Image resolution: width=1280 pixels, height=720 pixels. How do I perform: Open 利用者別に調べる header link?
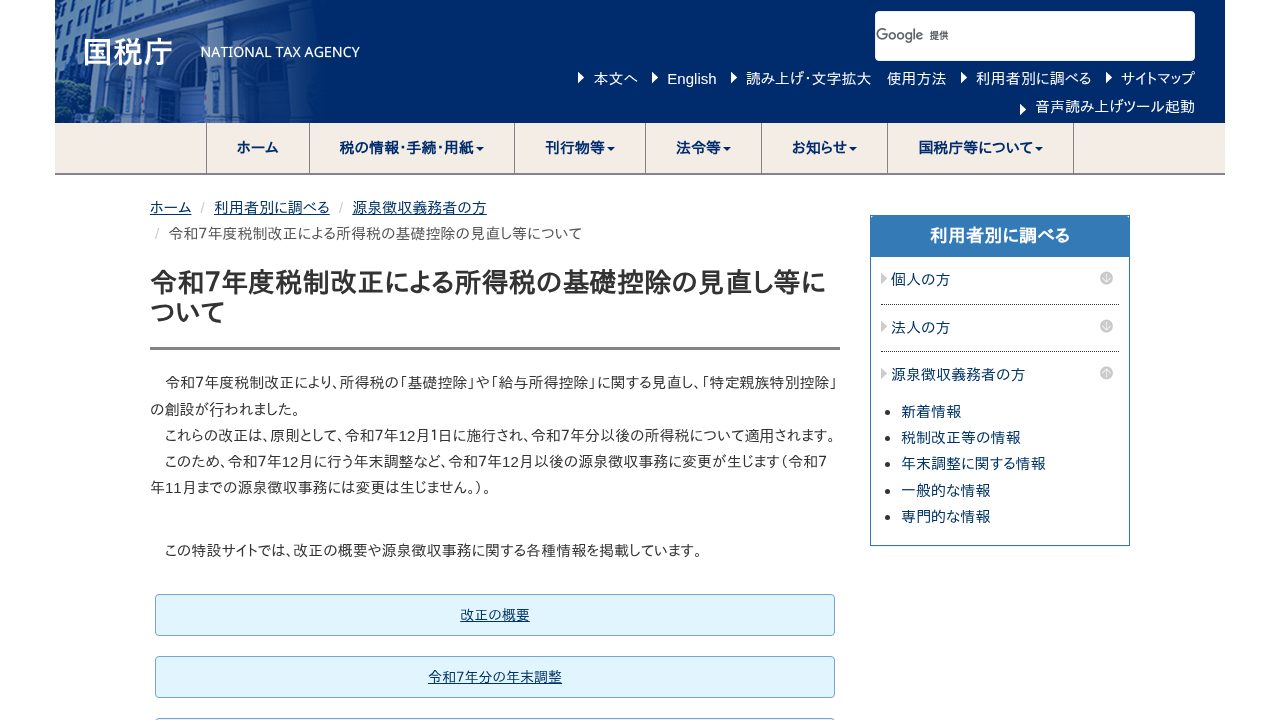(x=1034, y=79)
